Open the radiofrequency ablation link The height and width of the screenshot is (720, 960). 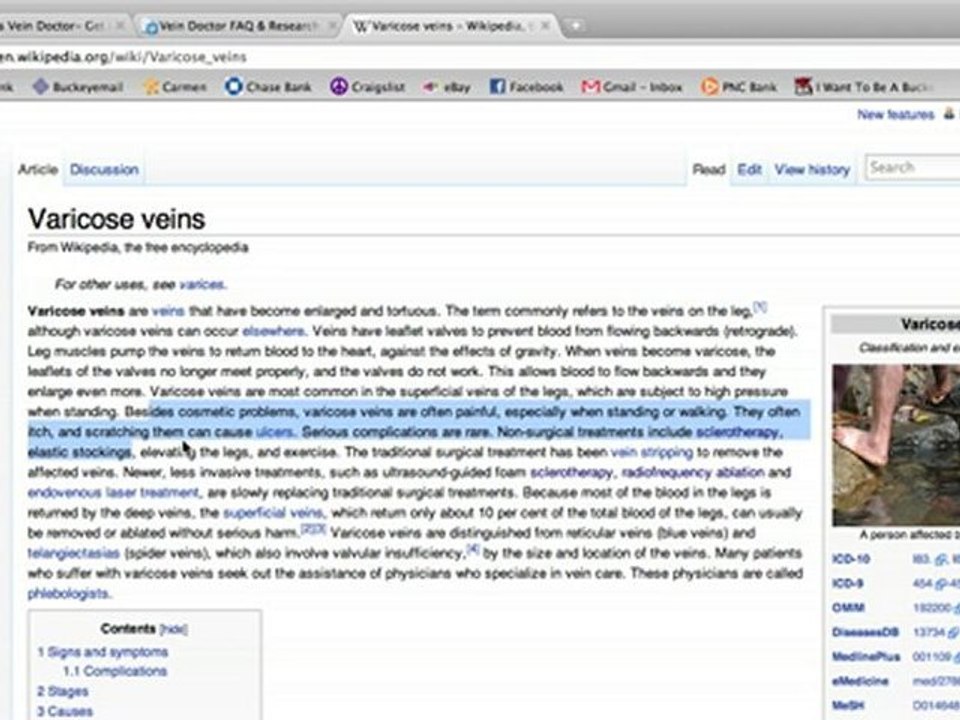[693, 473]
